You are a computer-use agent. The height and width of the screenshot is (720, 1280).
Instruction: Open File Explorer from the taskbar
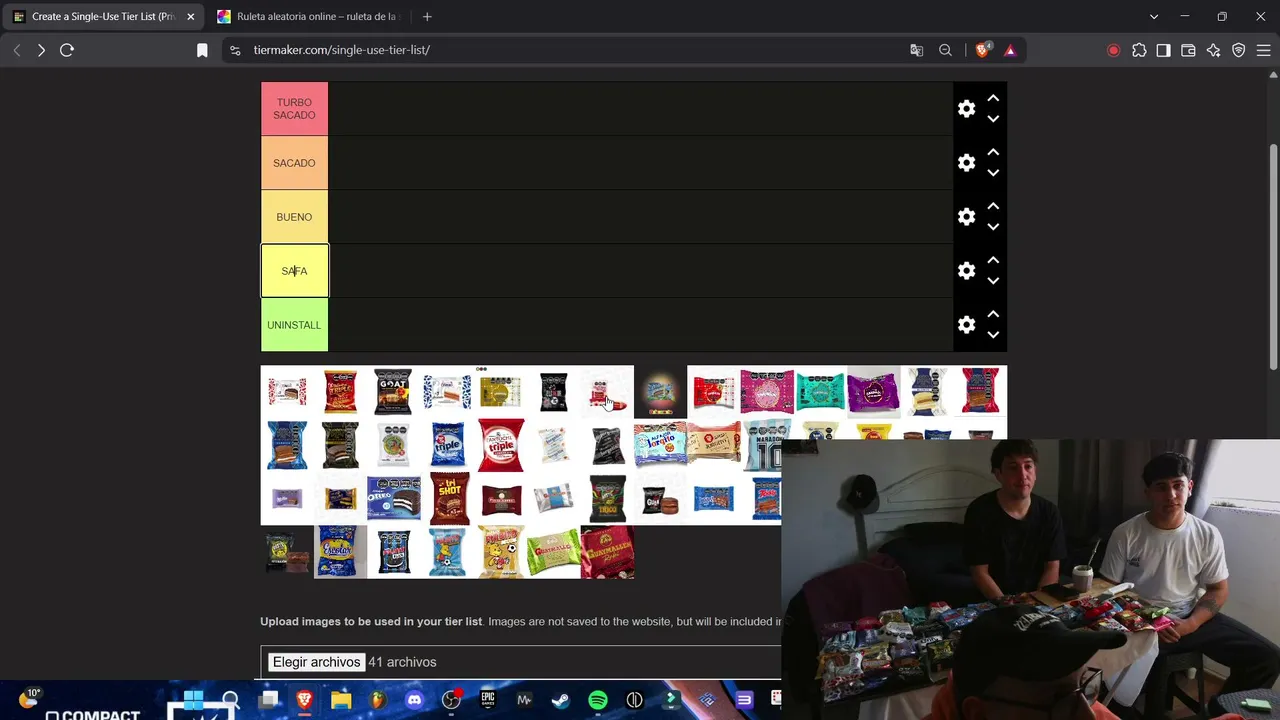pos(341,700)
